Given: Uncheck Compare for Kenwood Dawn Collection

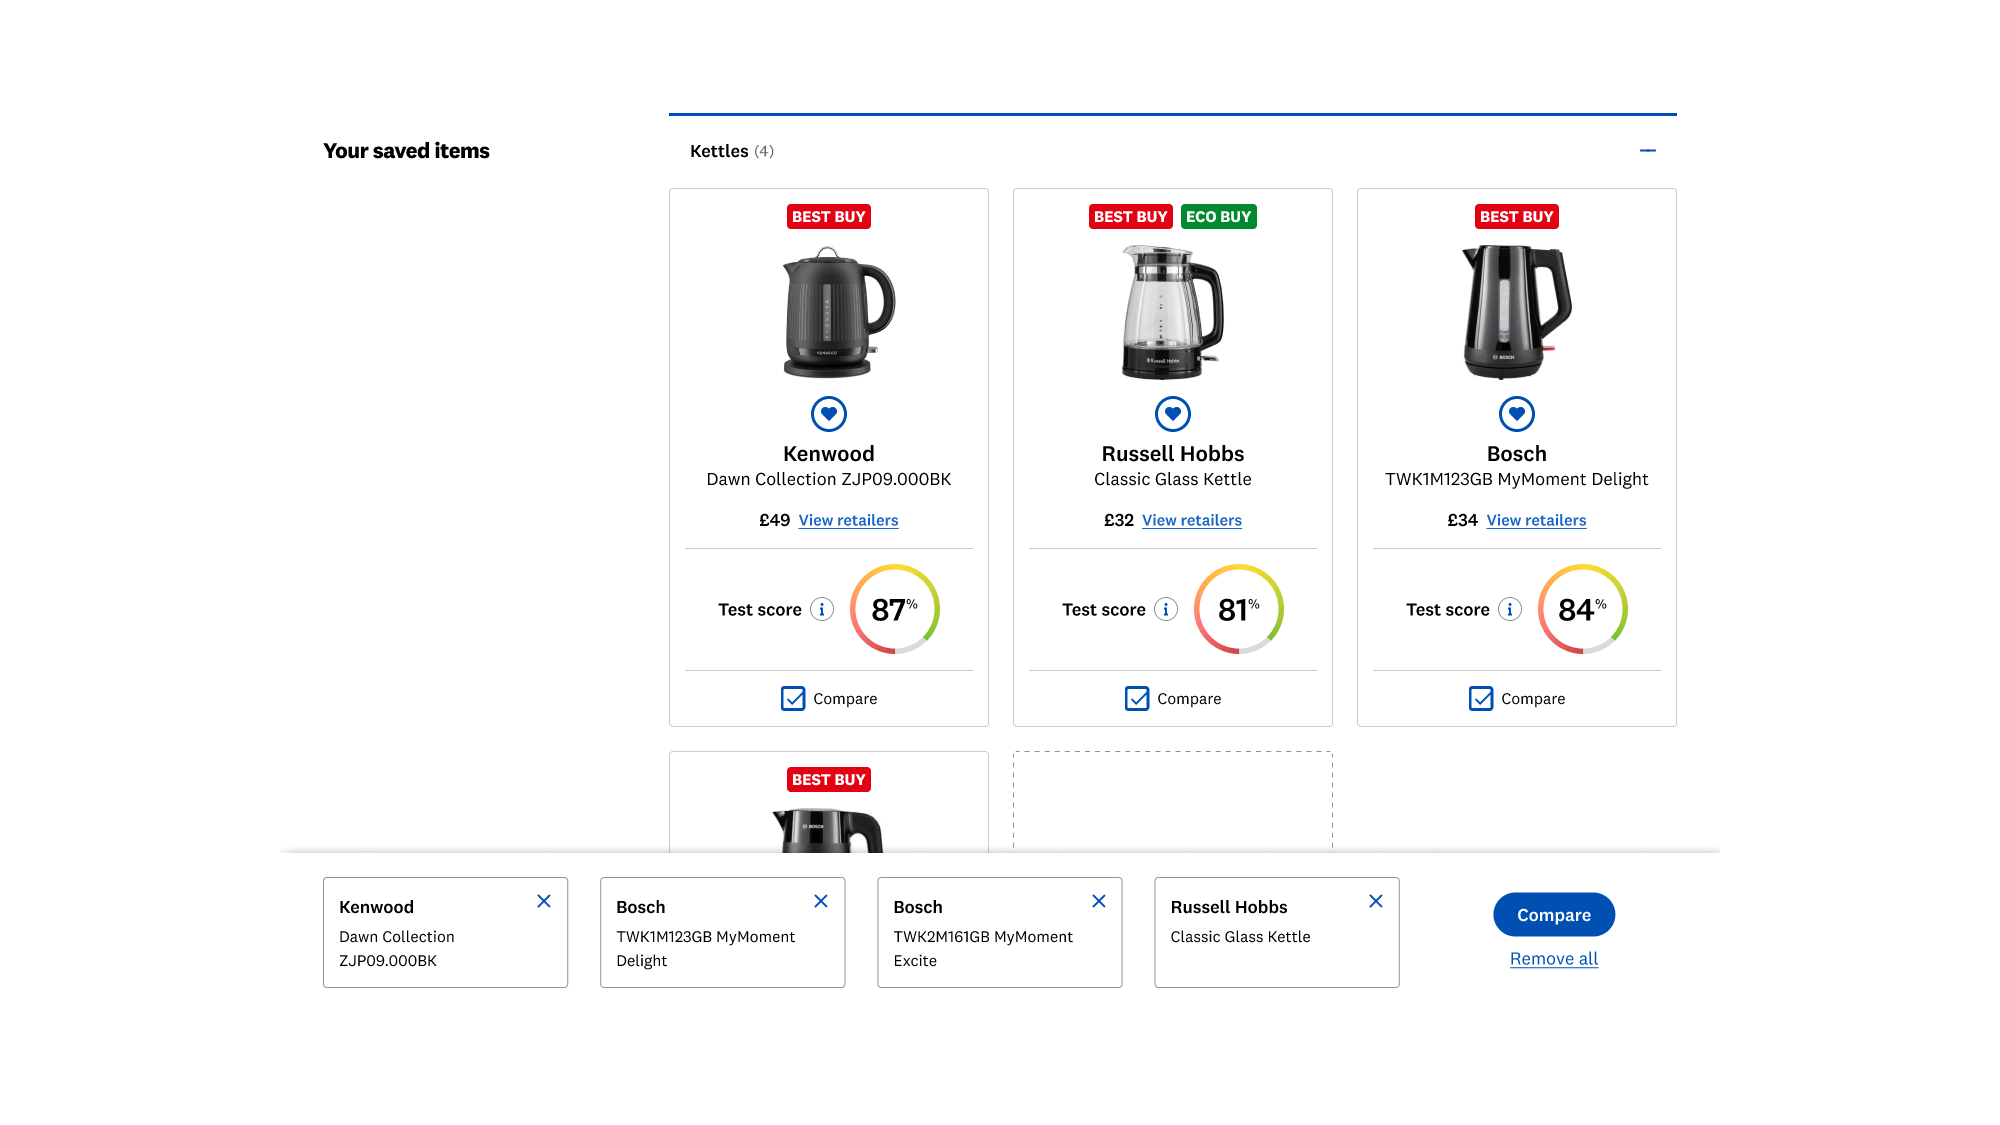Looking at the screenshot, I should click(x=793, y=698).
